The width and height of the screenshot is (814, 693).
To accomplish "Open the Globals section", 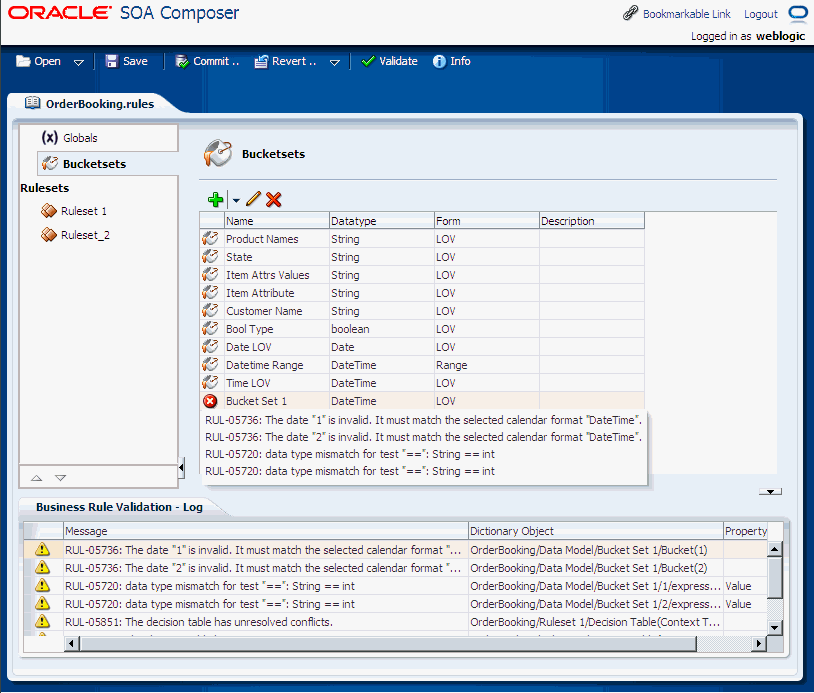I will pos(80,138).
